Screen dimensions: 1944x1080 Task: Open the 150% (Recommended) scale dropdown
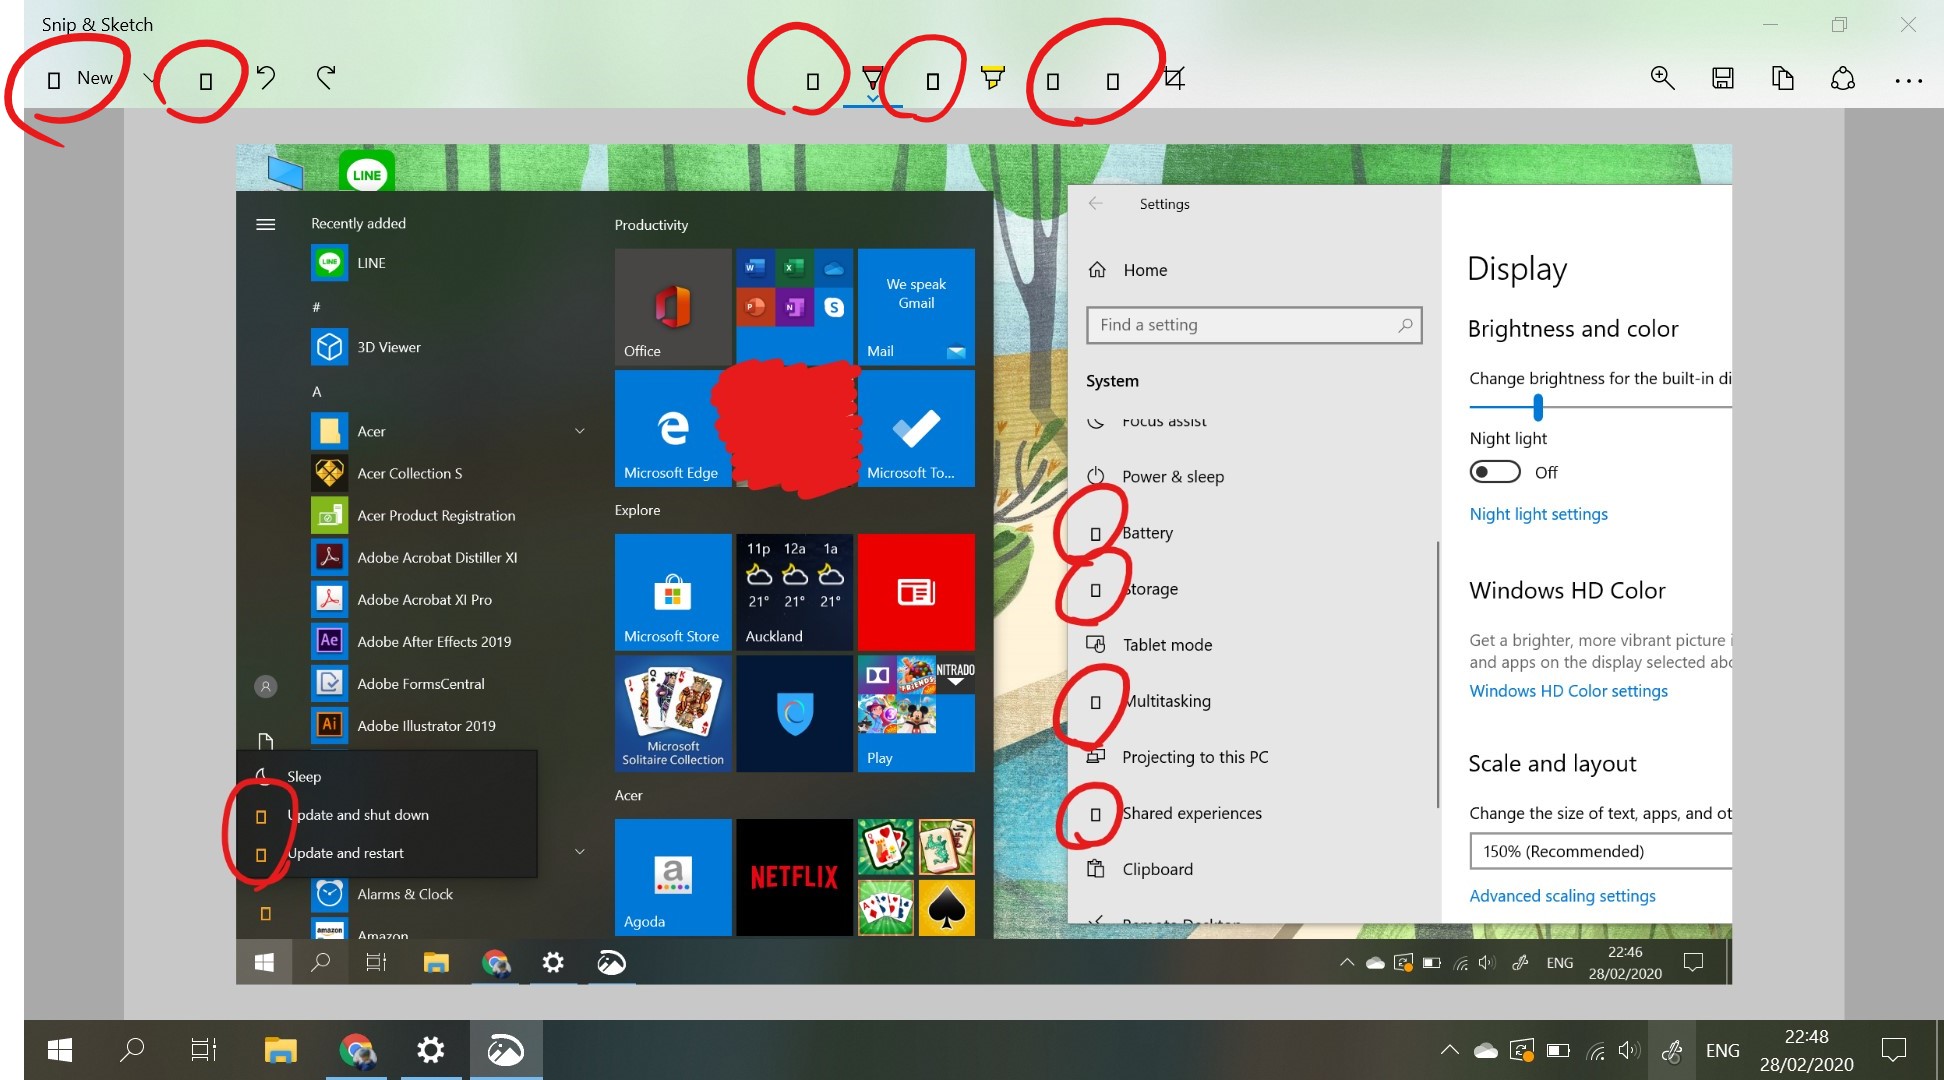pos(1600,851)
